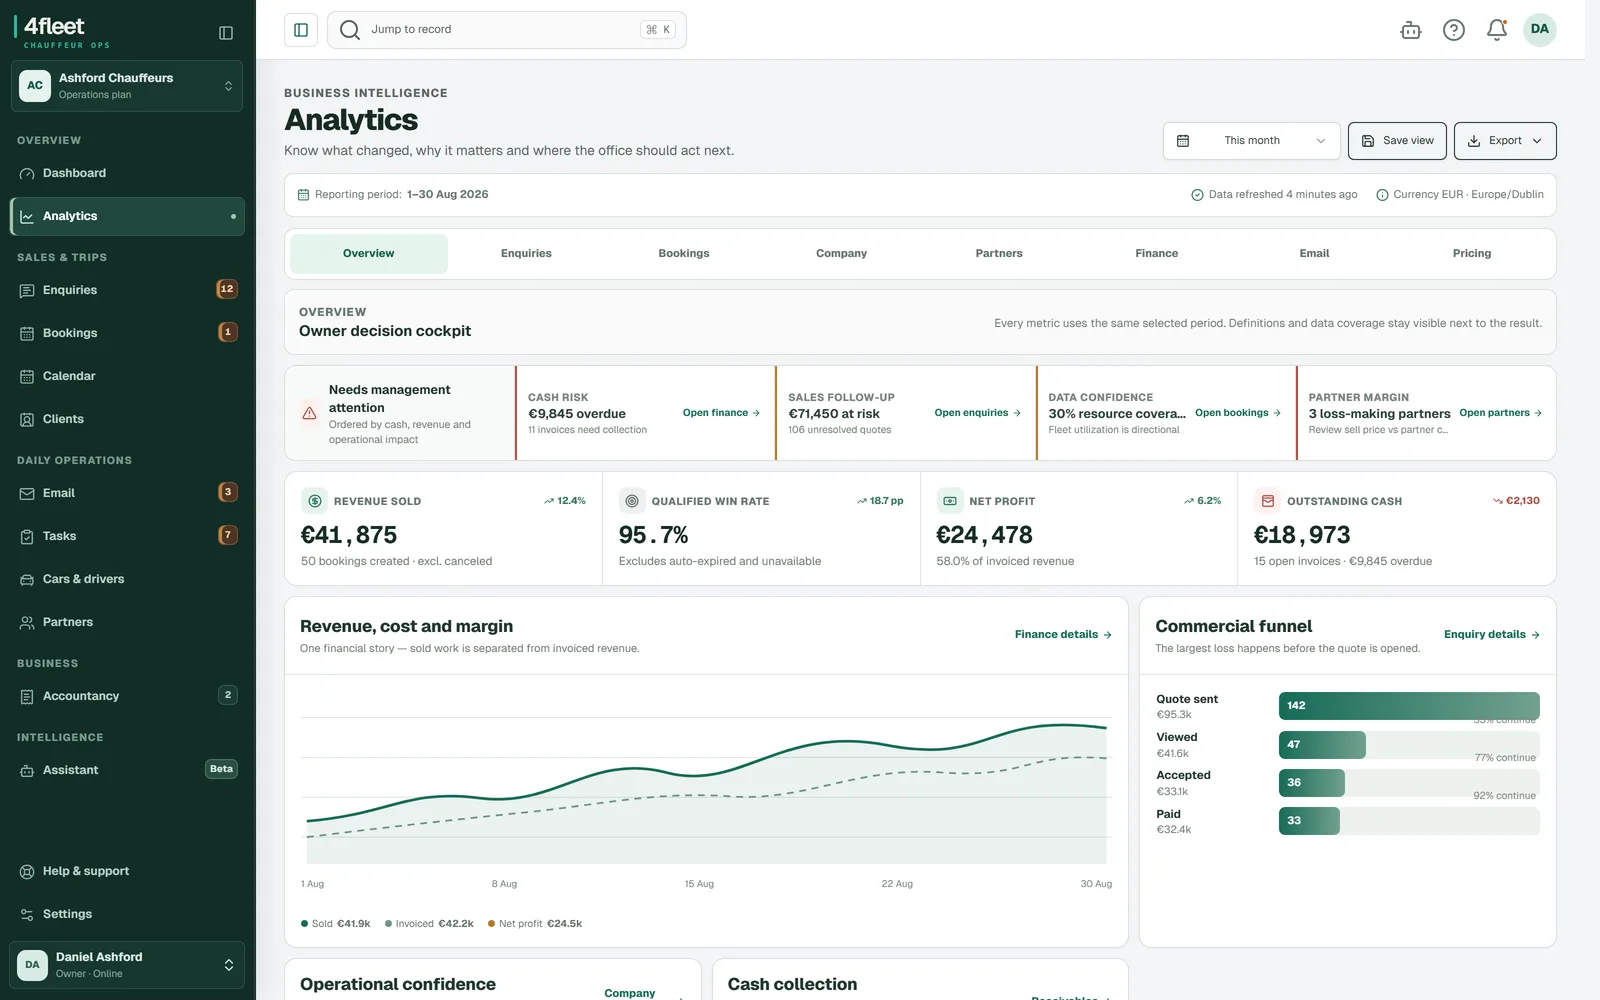Click the Viewed funnel bar showing 47
Screen dimensions: 1600x1000
1322,745
